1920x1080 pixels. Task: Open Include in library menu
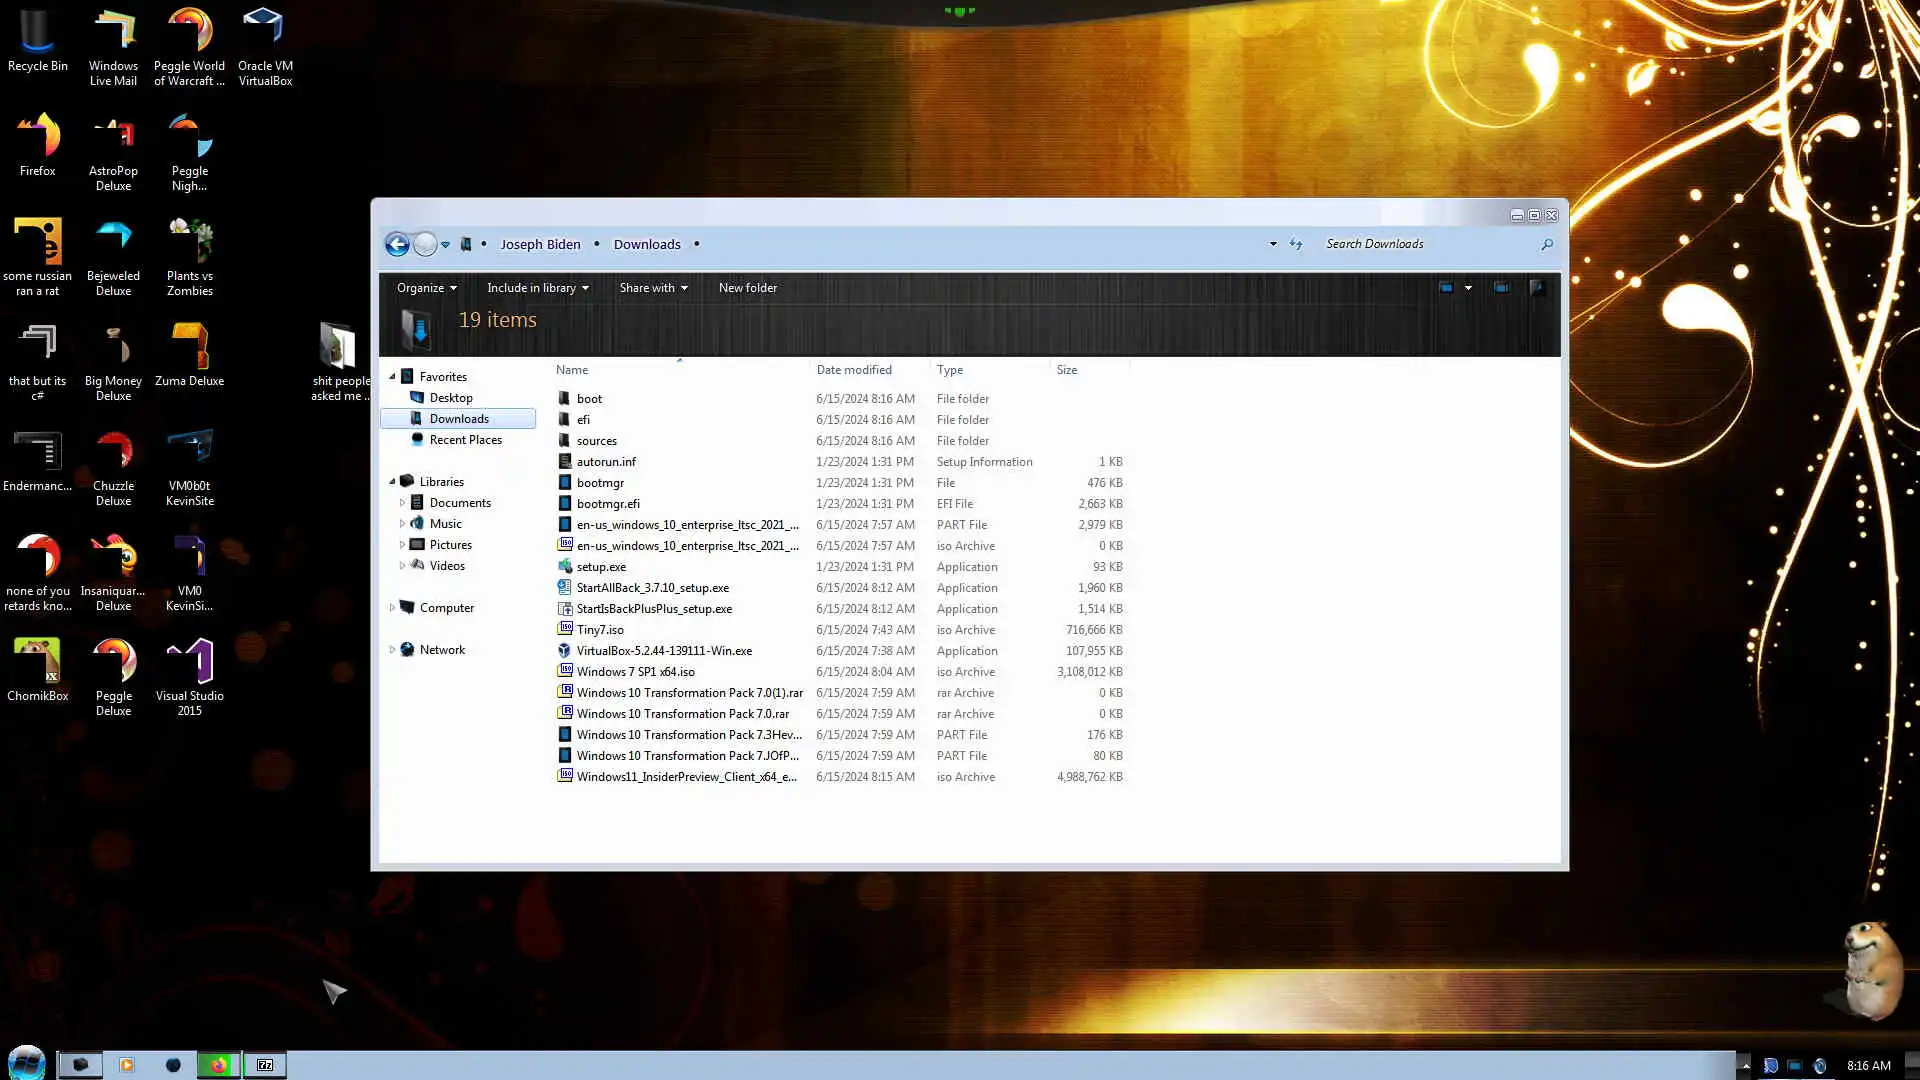[537, 288]
